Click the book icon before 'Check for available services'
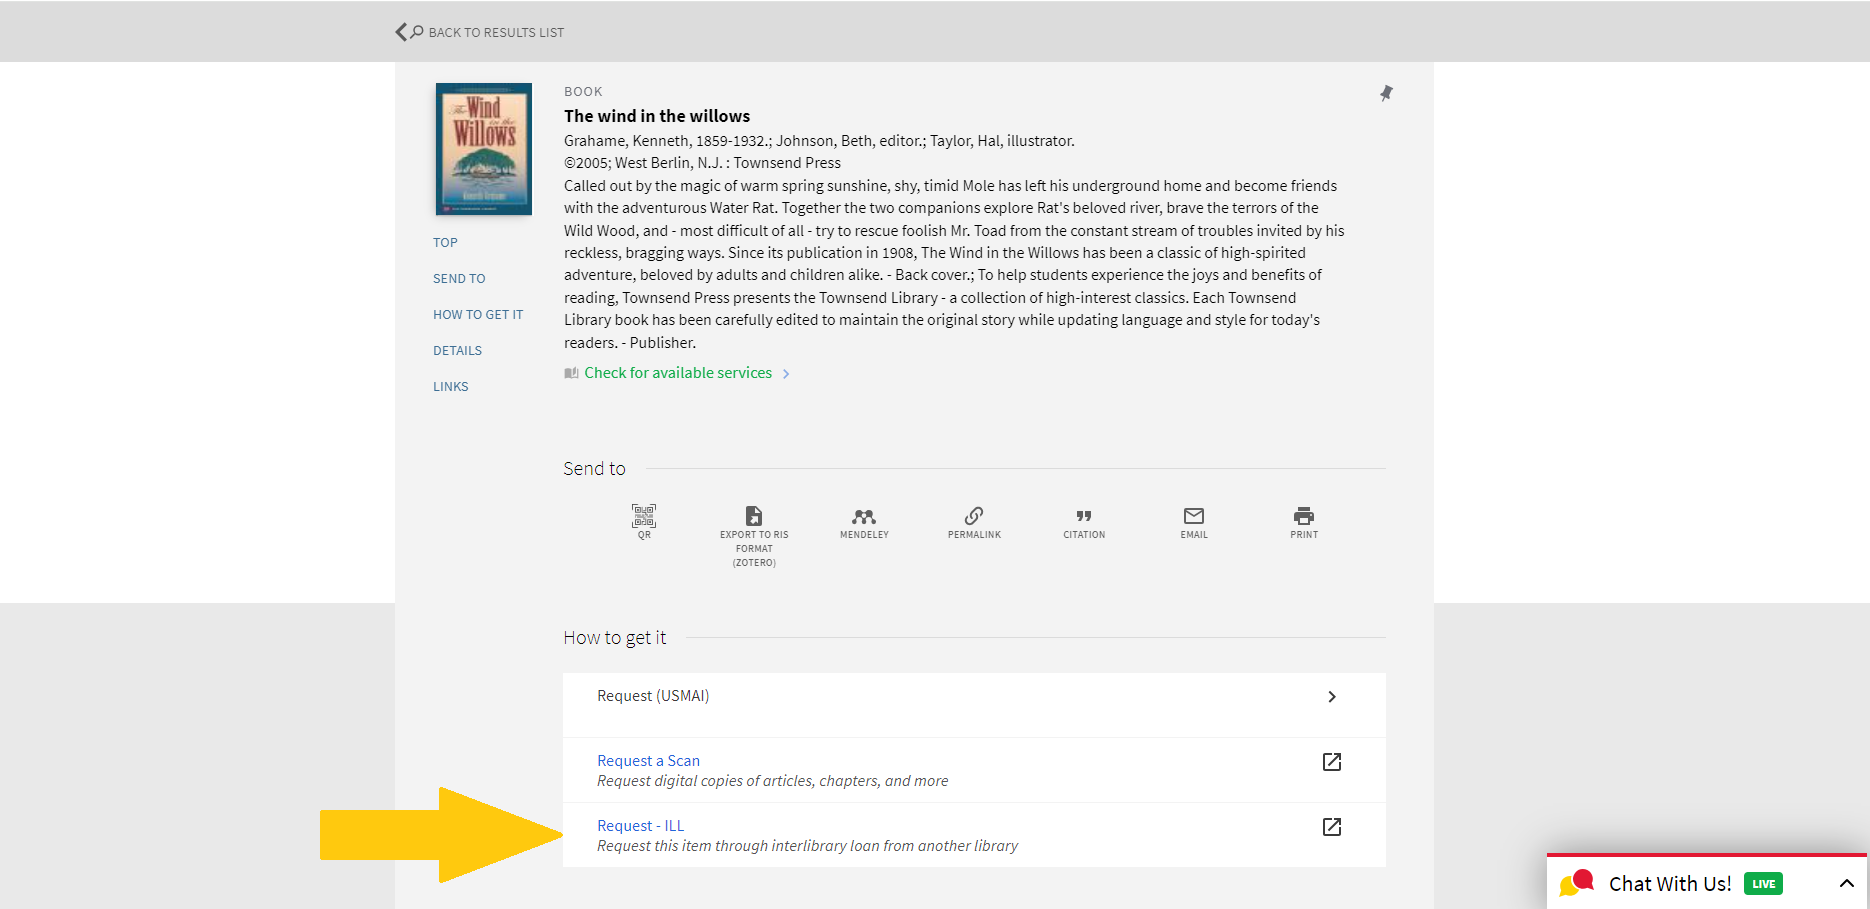The height and width of the screenshot is (909, 1870). [571, 373]
